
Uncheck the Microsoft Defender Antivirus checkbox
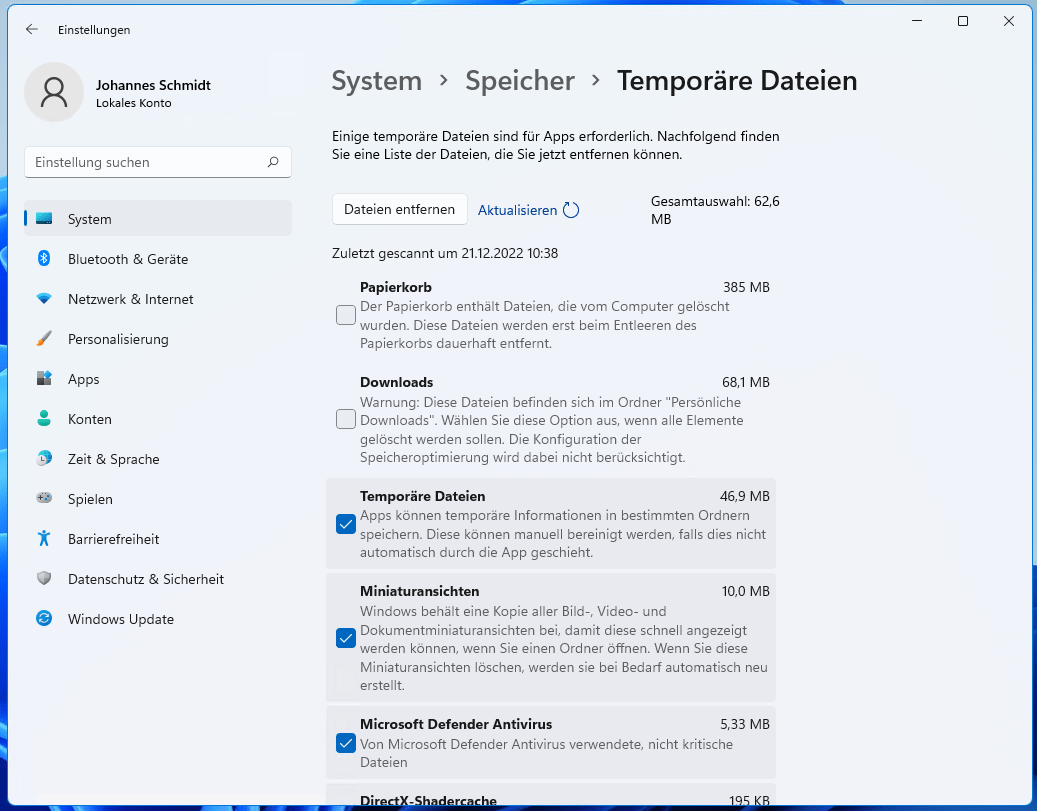[346, 743]
